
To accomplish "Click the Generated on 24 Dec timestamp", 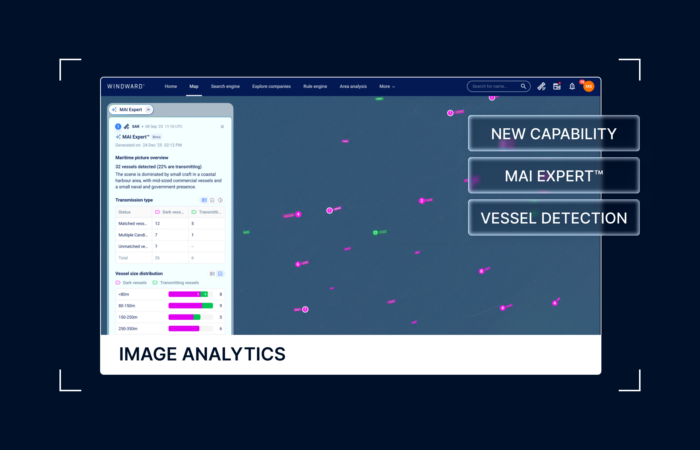I will 149,145.
